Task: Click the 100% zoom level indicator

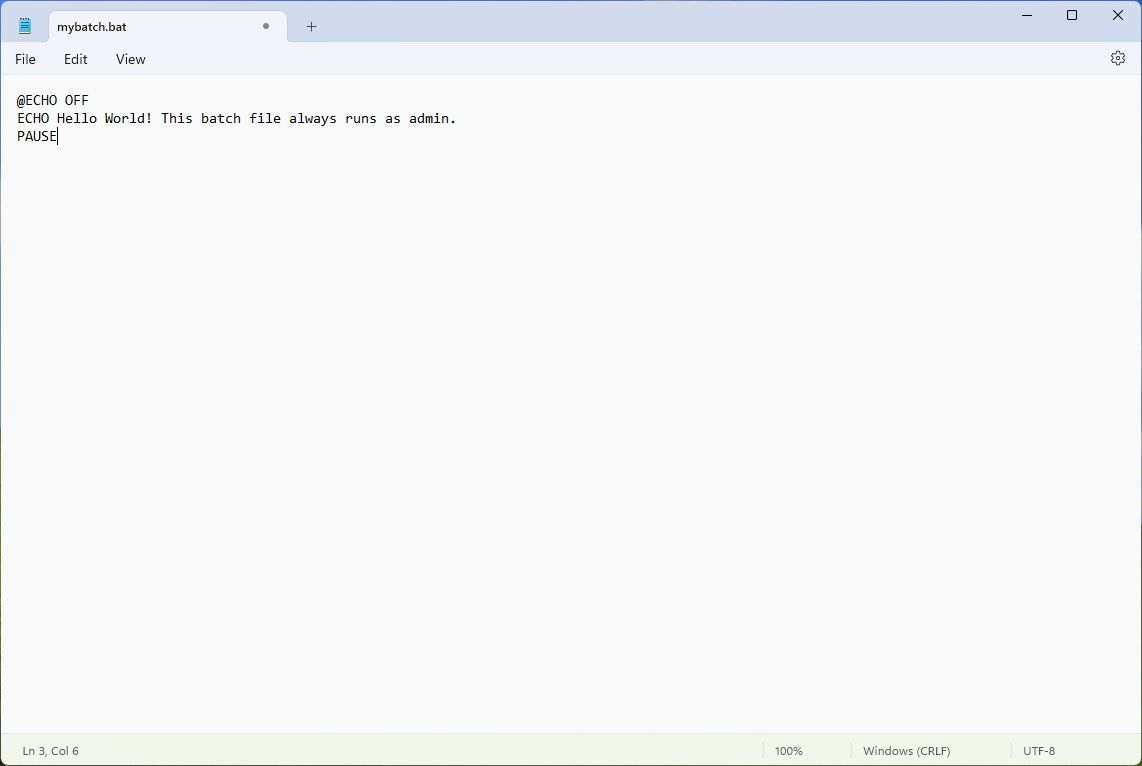Action: pos(789,750)
